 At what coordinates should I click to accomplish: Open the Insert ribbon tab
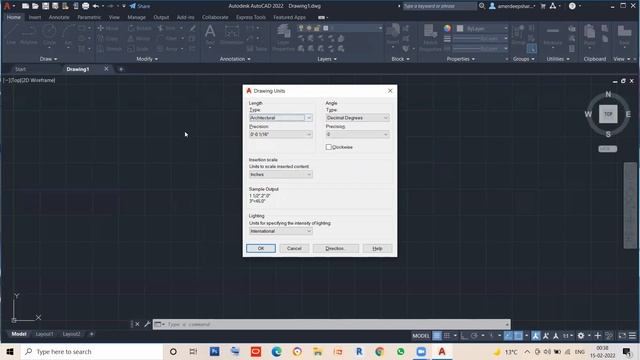[x=35, y=17]
